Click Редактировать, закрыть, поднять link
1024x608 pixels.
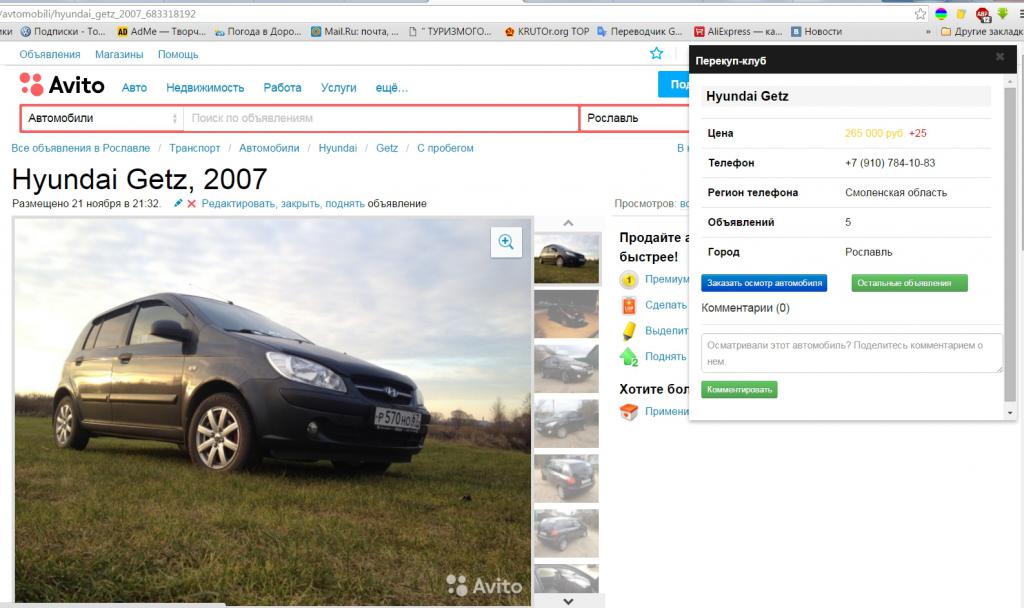tap(283, 204)
